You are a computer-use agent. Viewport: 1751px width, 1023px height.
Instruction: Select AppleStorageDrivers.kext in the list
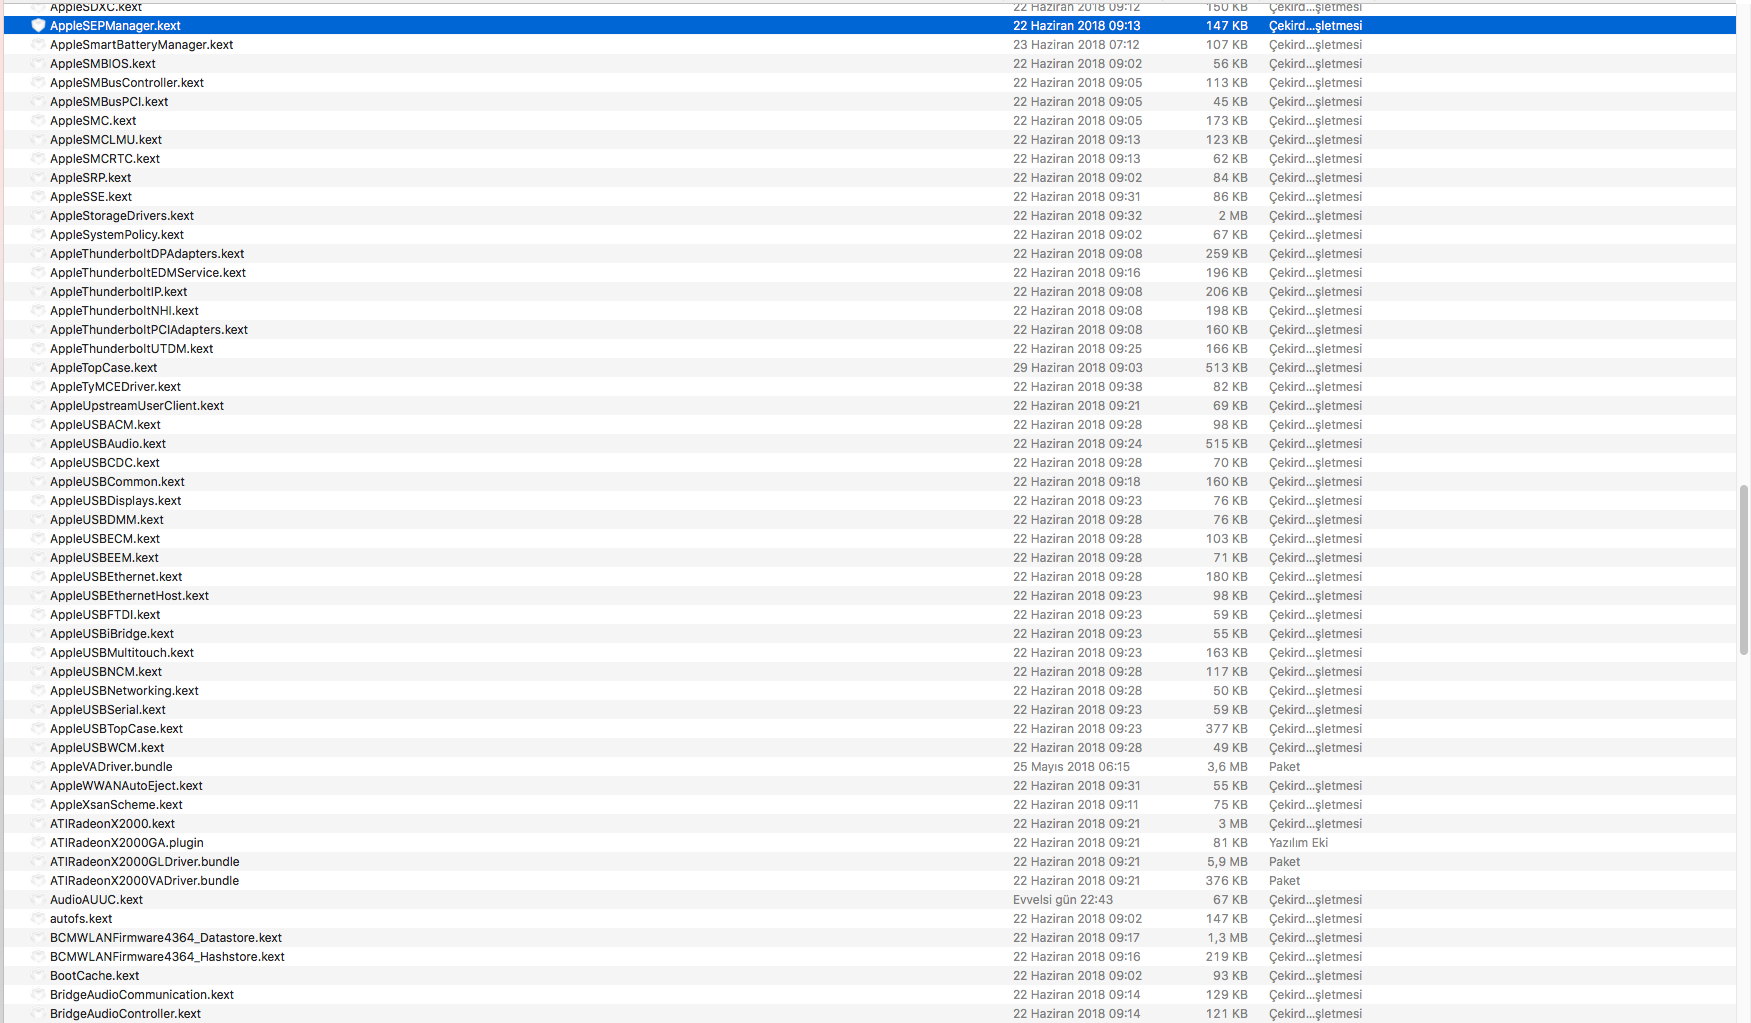[121, 216]
